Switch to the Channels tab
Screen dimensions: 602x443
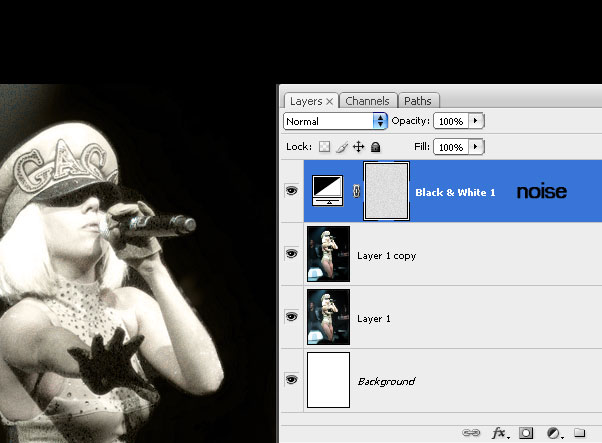click(367, 101)
